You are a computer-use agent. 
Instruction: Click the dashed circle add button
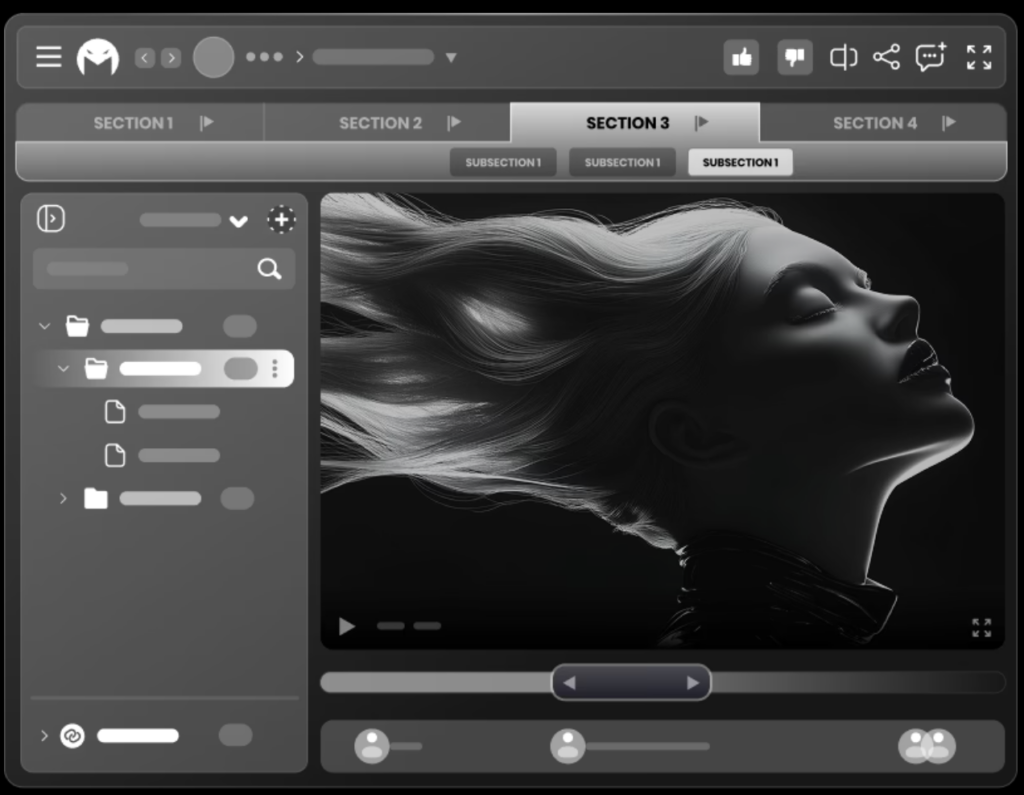(281, 220)
